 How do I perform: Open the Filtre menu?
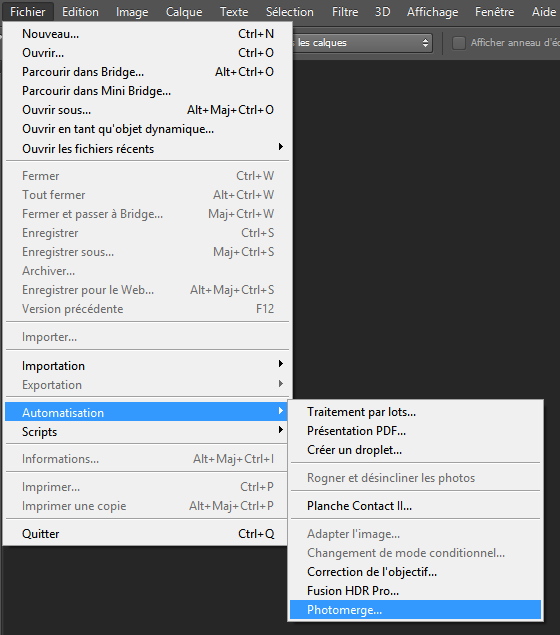(x=345, y=12)
